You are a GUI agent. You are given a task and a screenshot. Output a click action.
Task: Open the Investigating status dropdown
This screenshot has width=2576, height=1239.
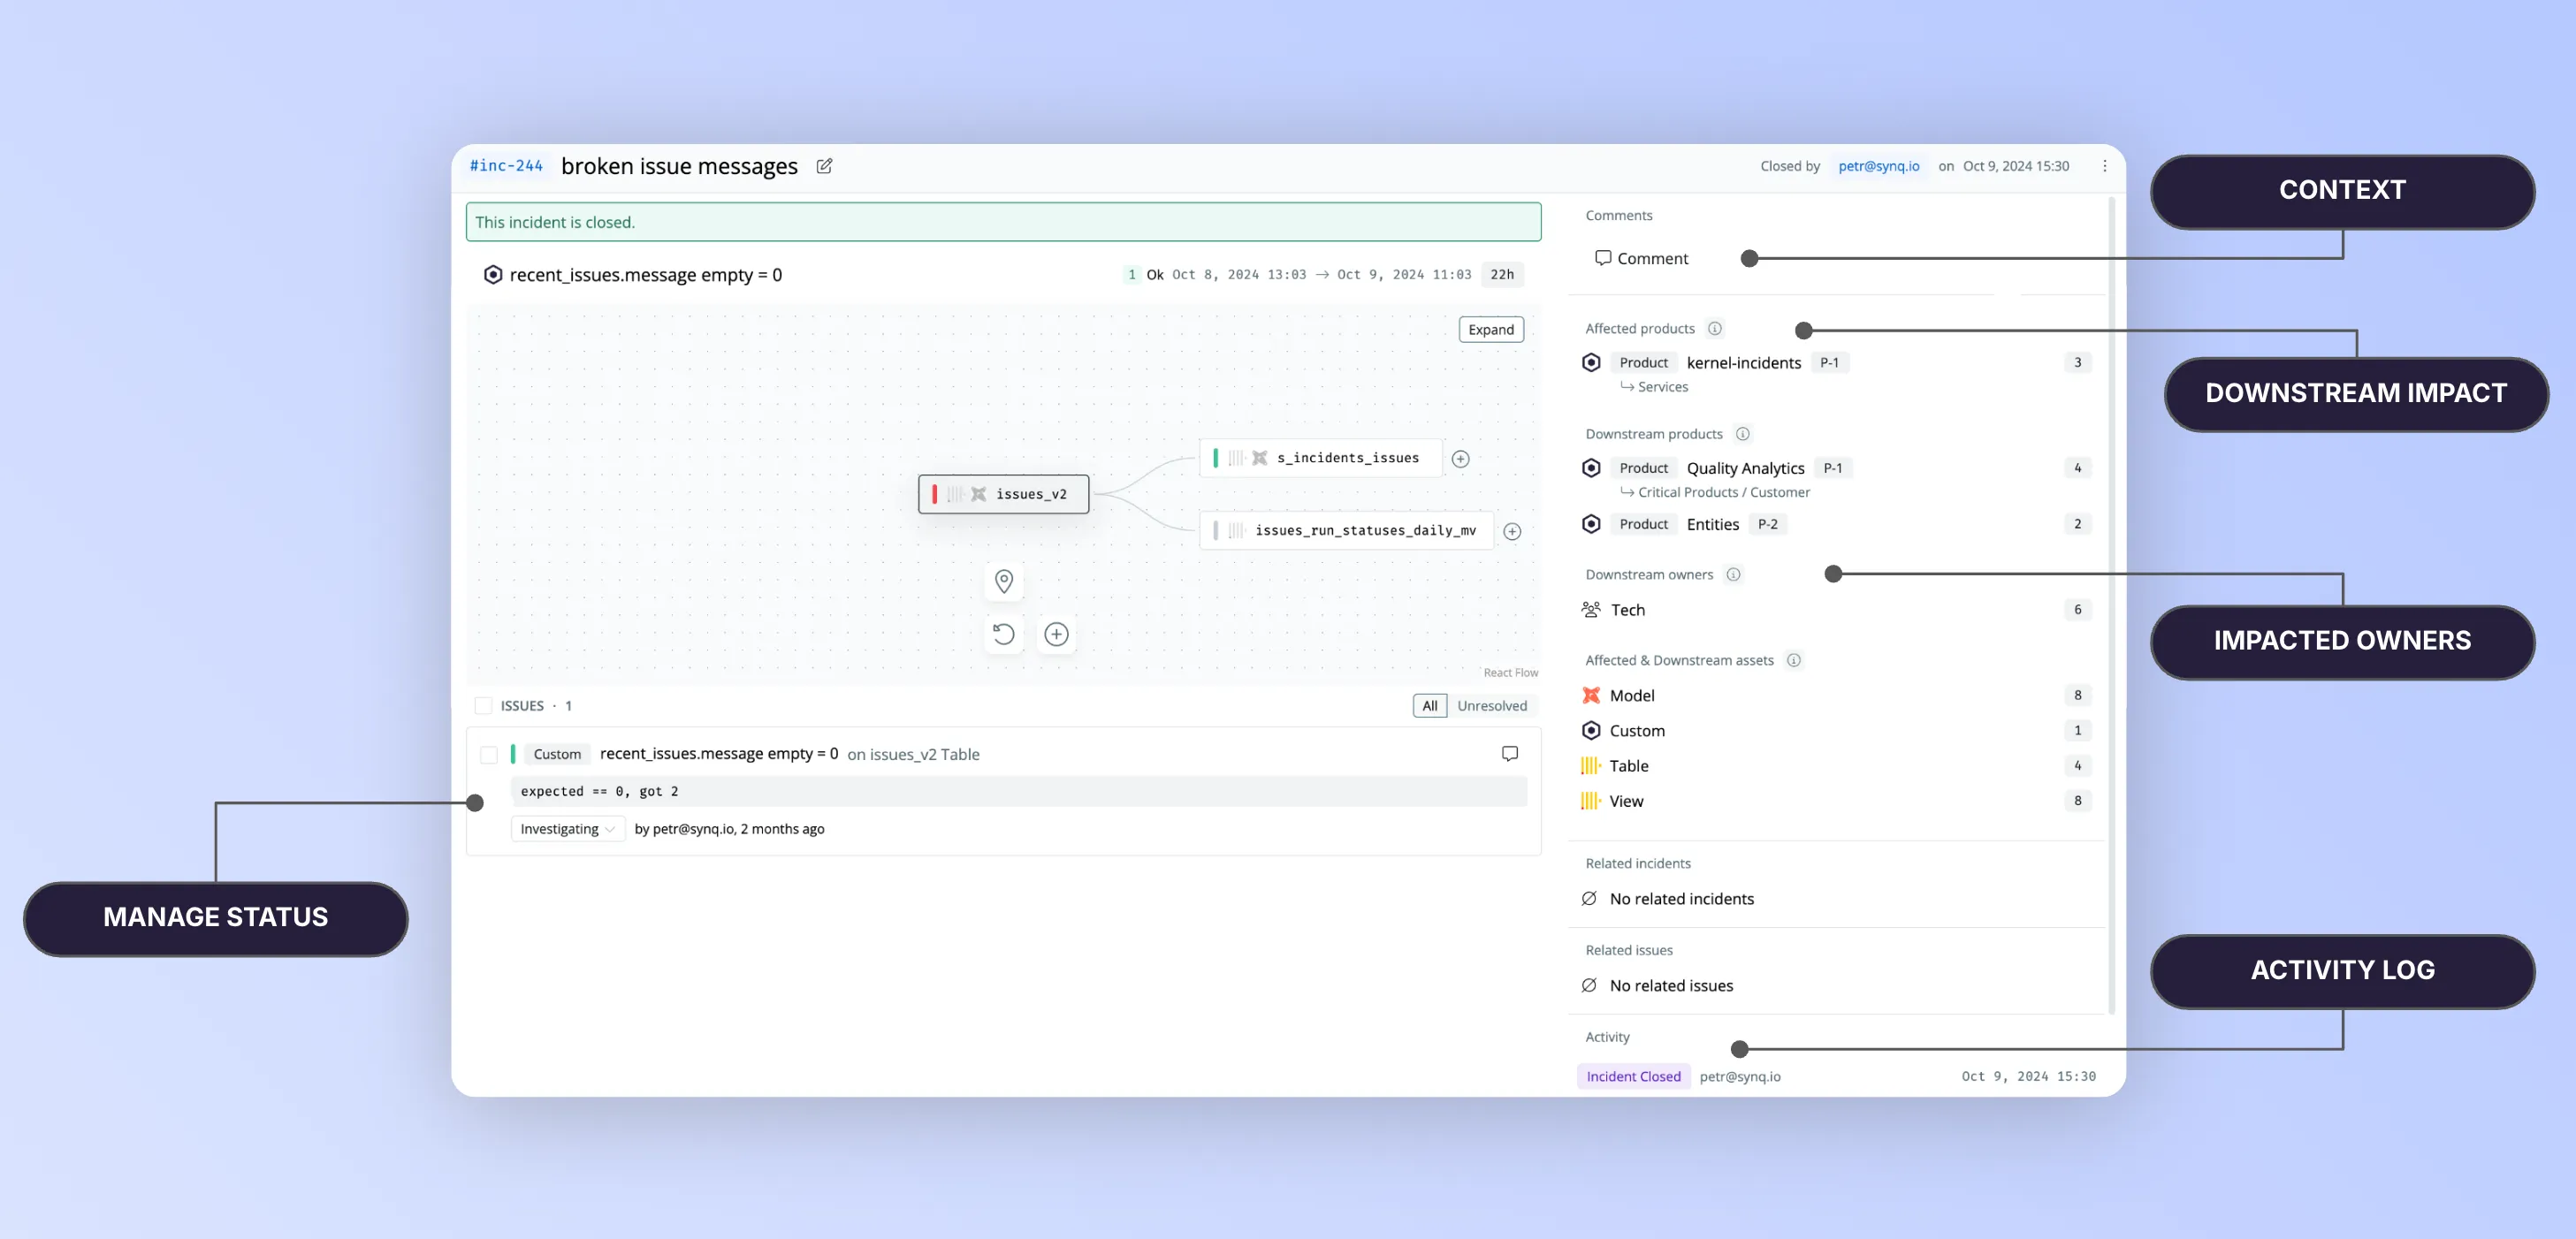click(x=567, y=829)
